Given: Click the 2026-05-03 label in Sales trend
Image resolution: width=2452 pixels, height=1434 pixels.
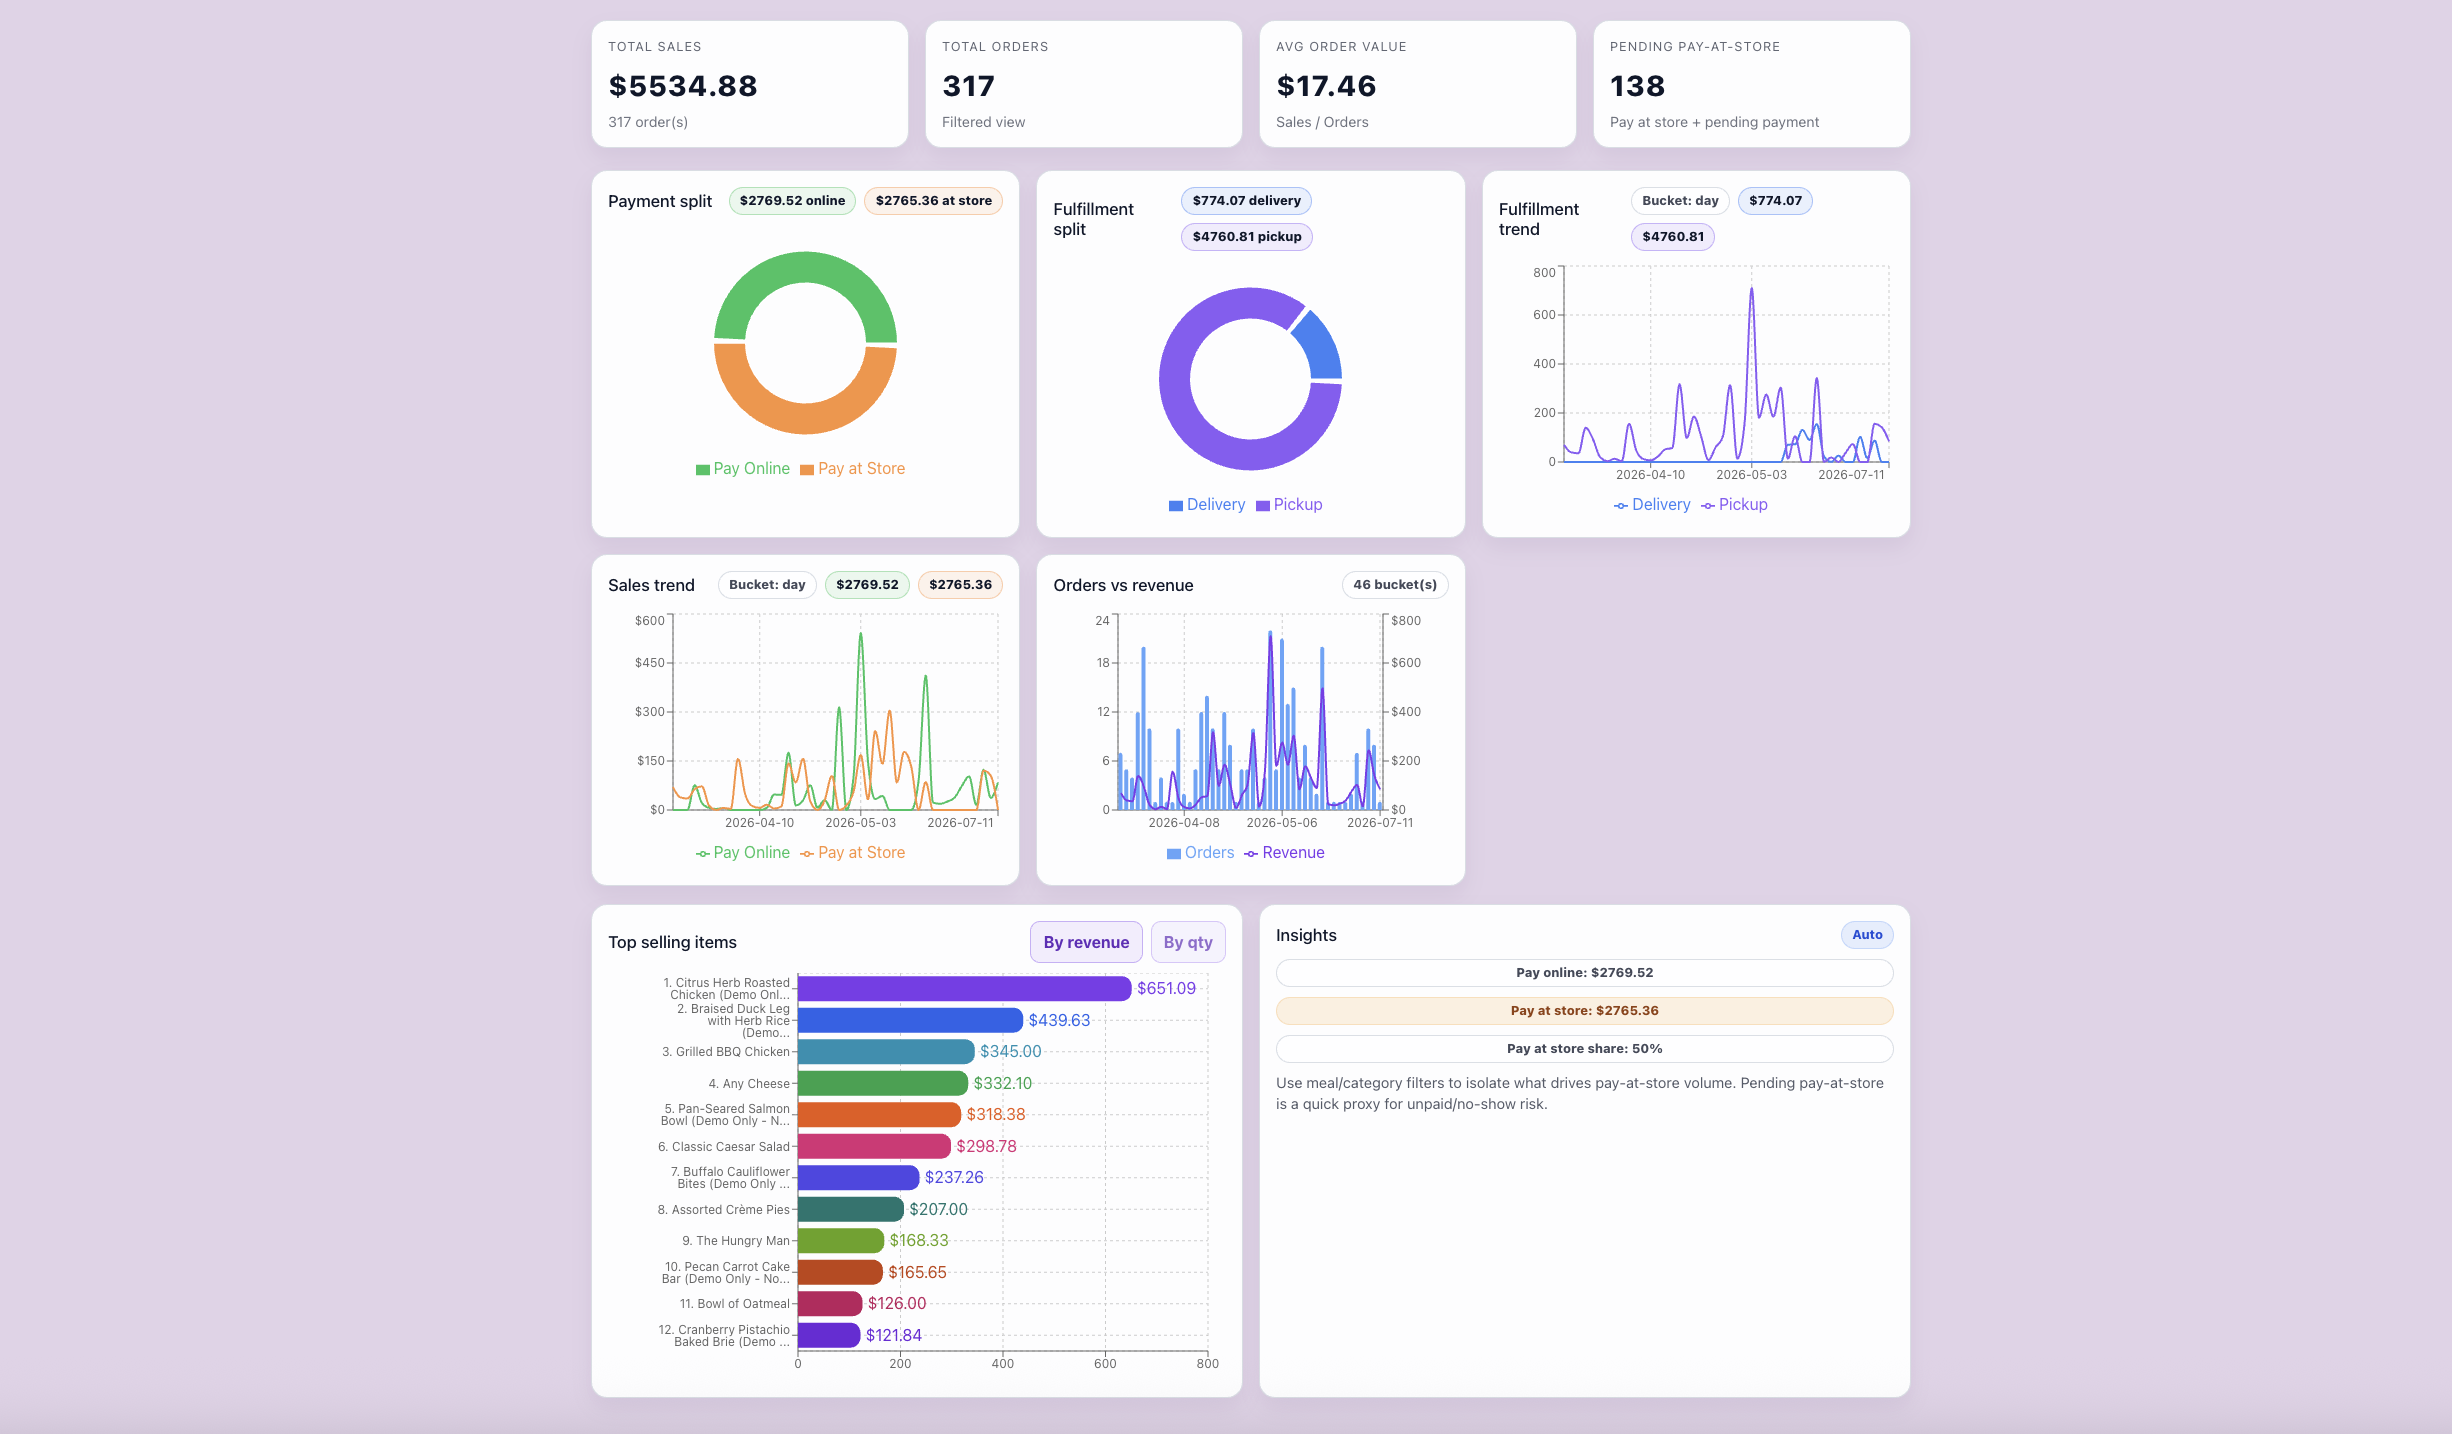Looking at the screenshot, I should [860, 823].
